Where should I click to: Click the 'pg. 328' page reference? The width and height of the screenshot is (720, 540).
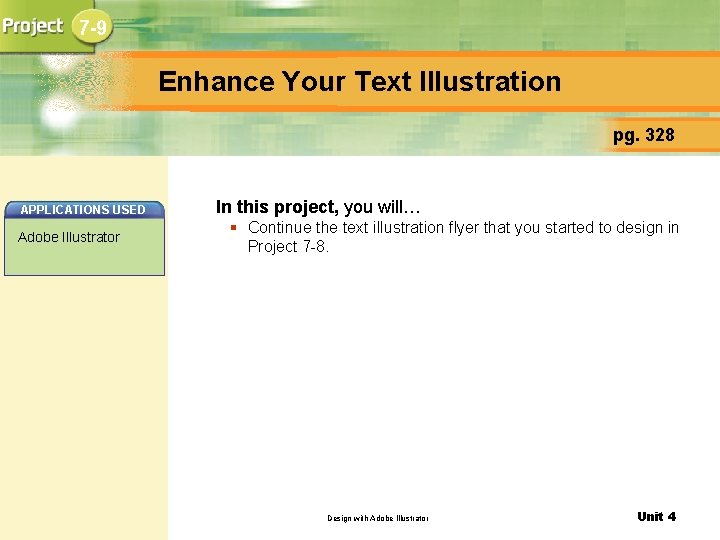(x=644, y=135)
